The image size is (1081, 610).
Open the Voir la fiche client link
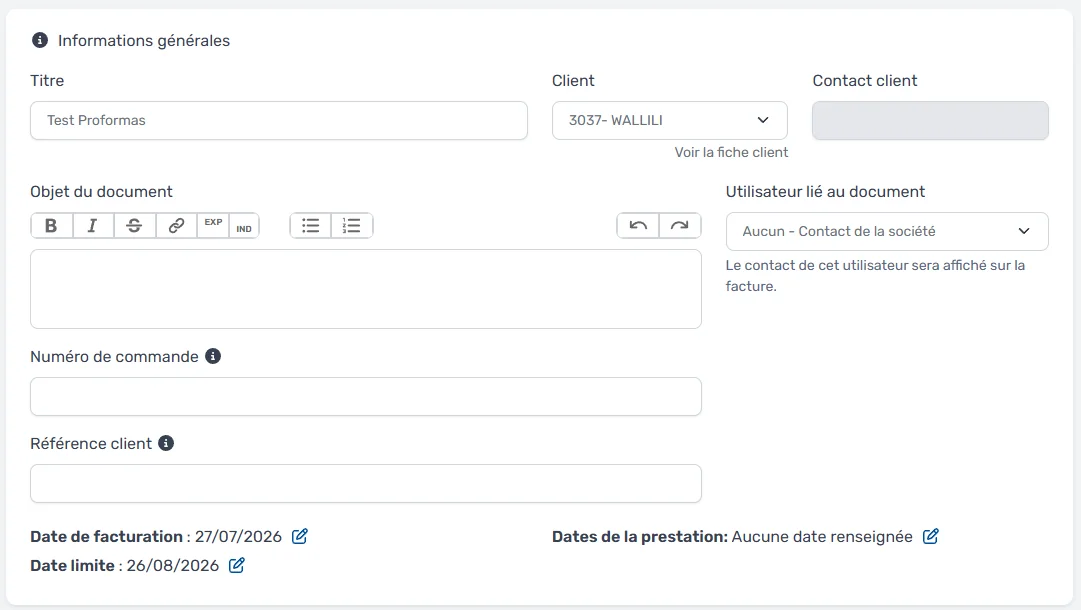click(x=731, y=152)
